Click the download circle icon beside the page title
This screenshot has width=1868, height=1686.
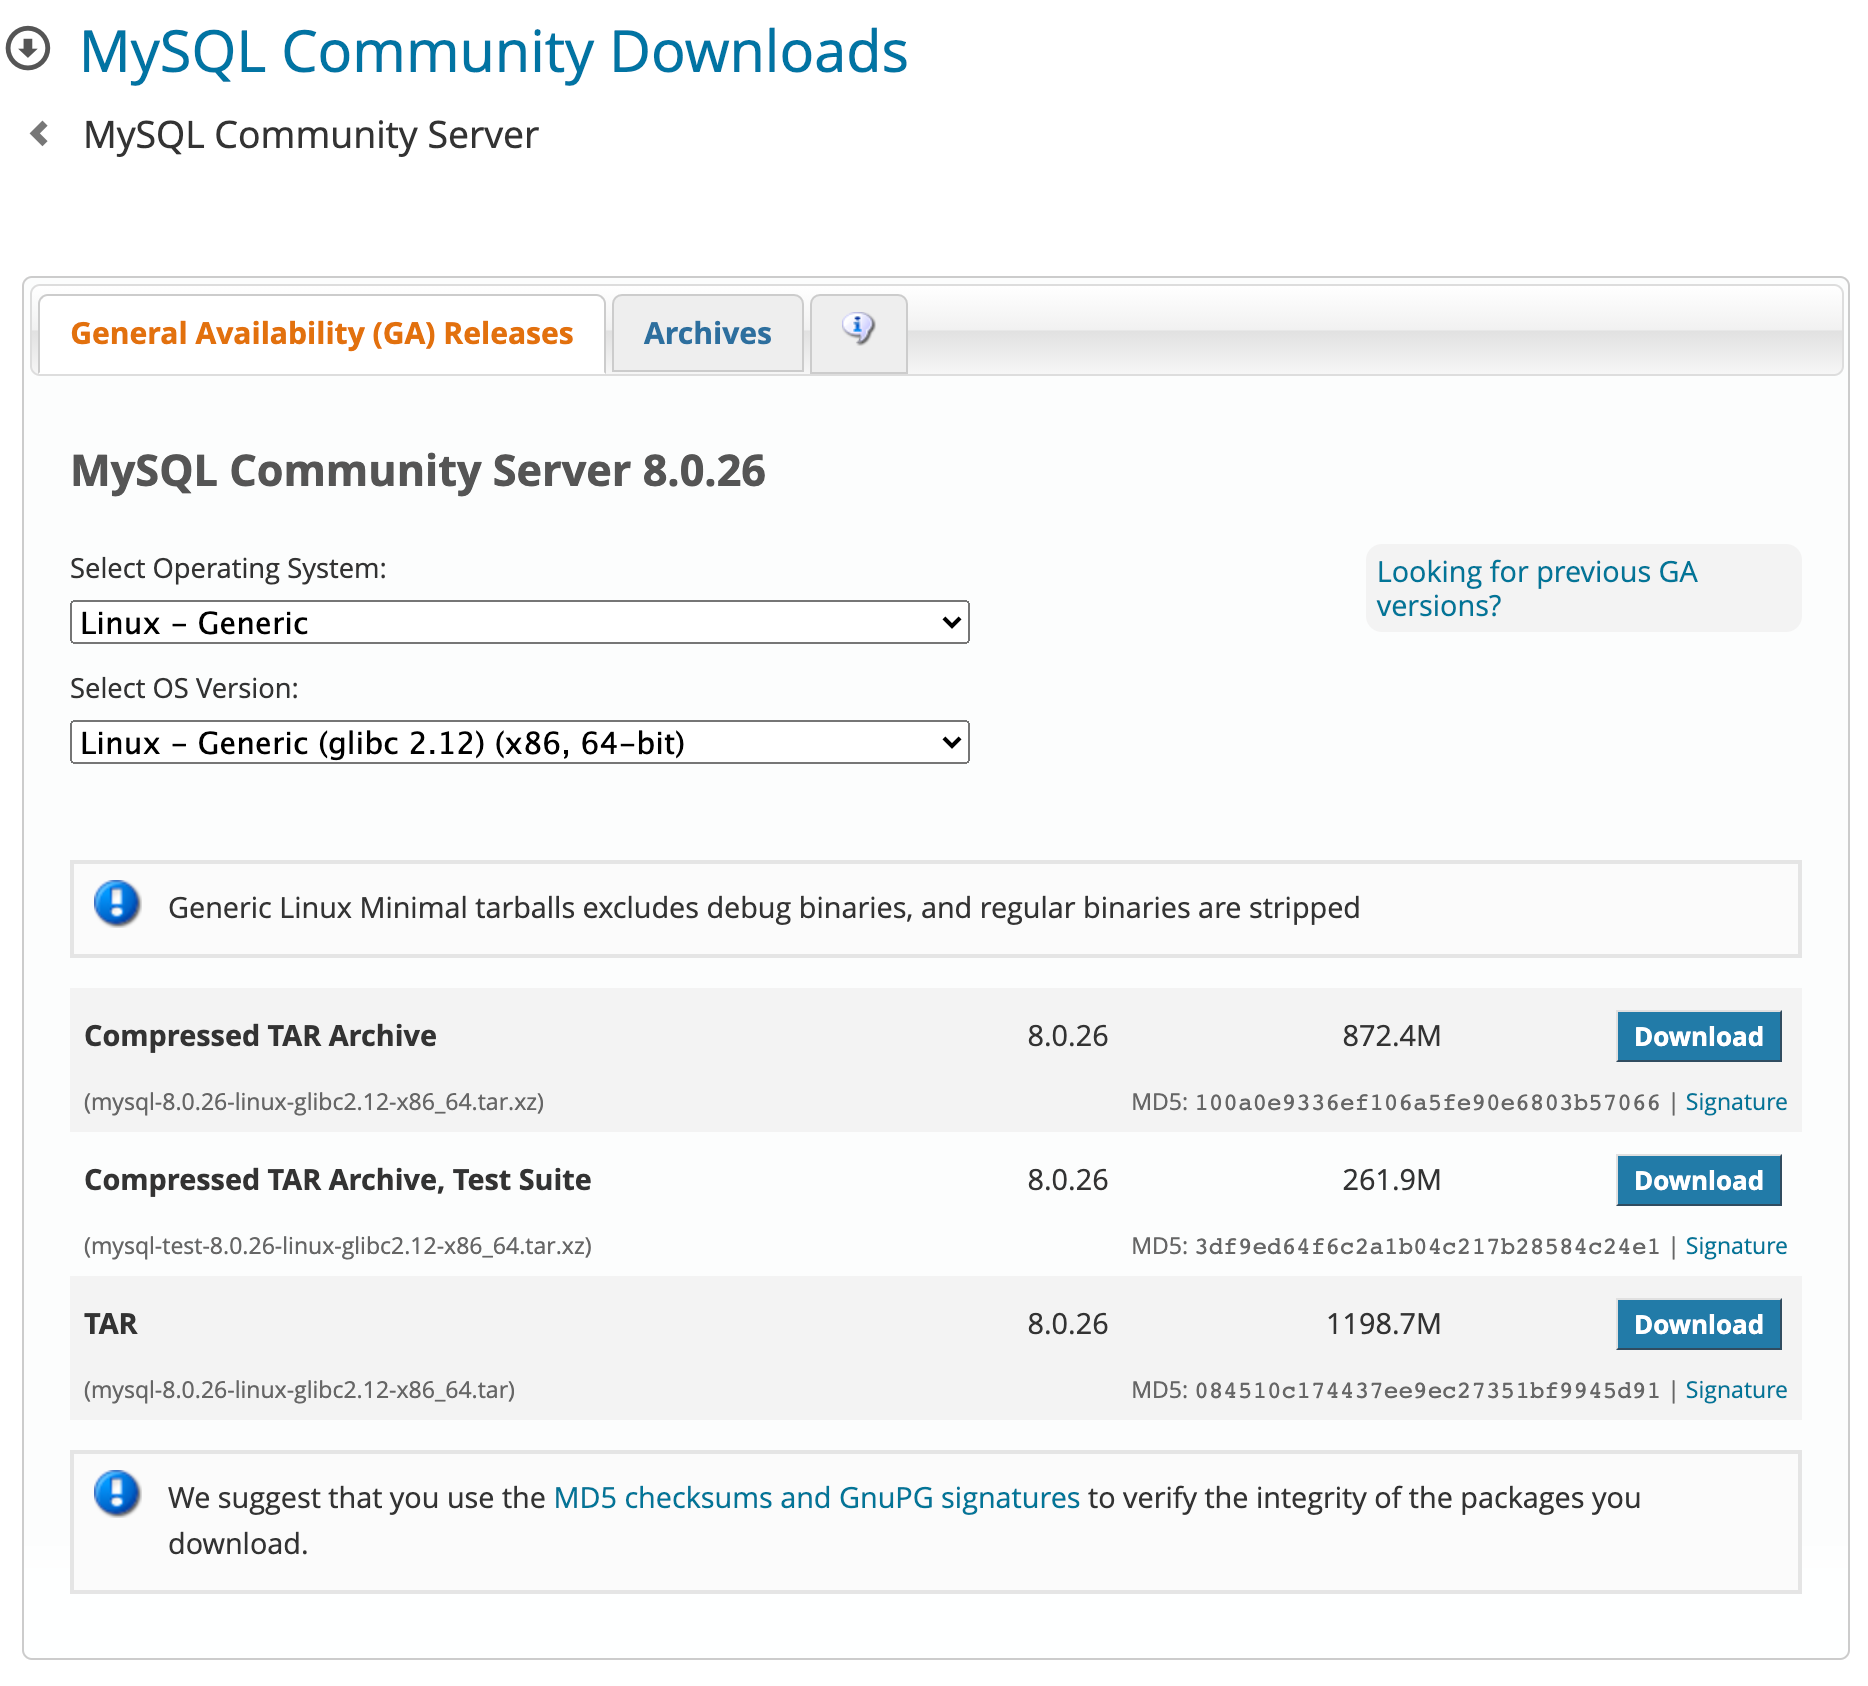click(28, 49)
